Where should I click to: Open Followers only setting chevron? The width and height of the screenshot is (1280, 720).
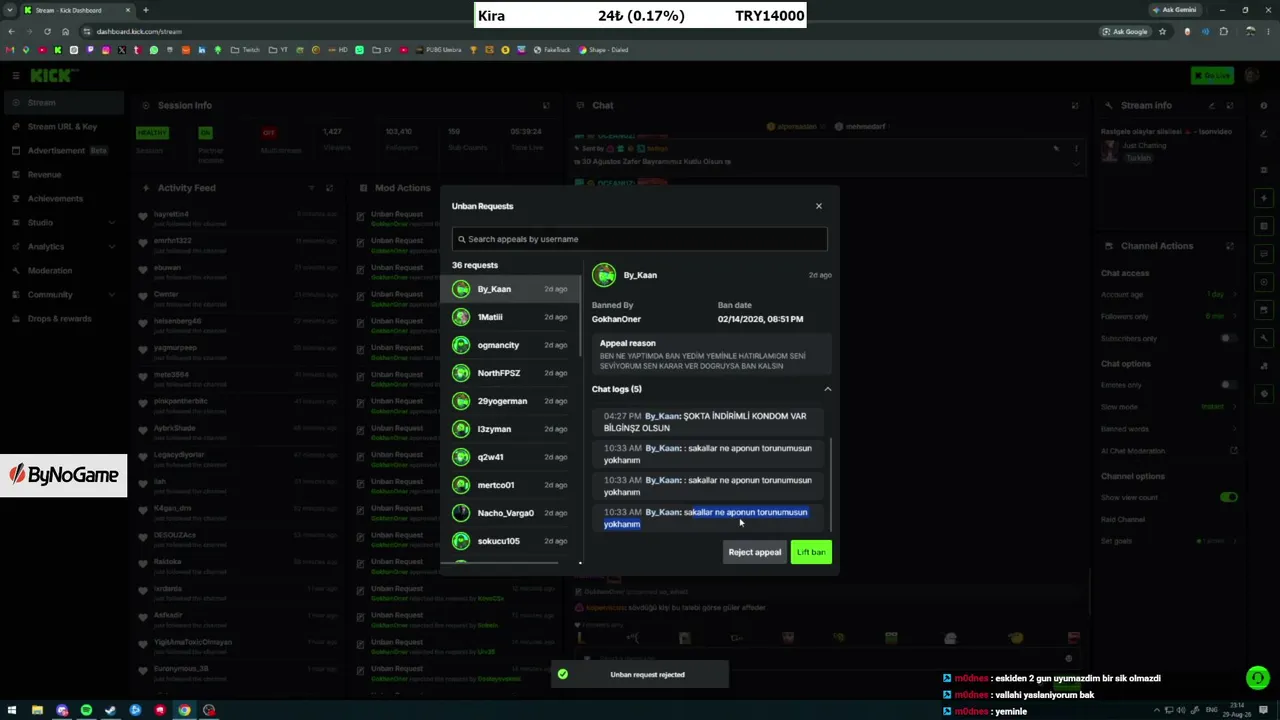click(x=1234, y=317)
